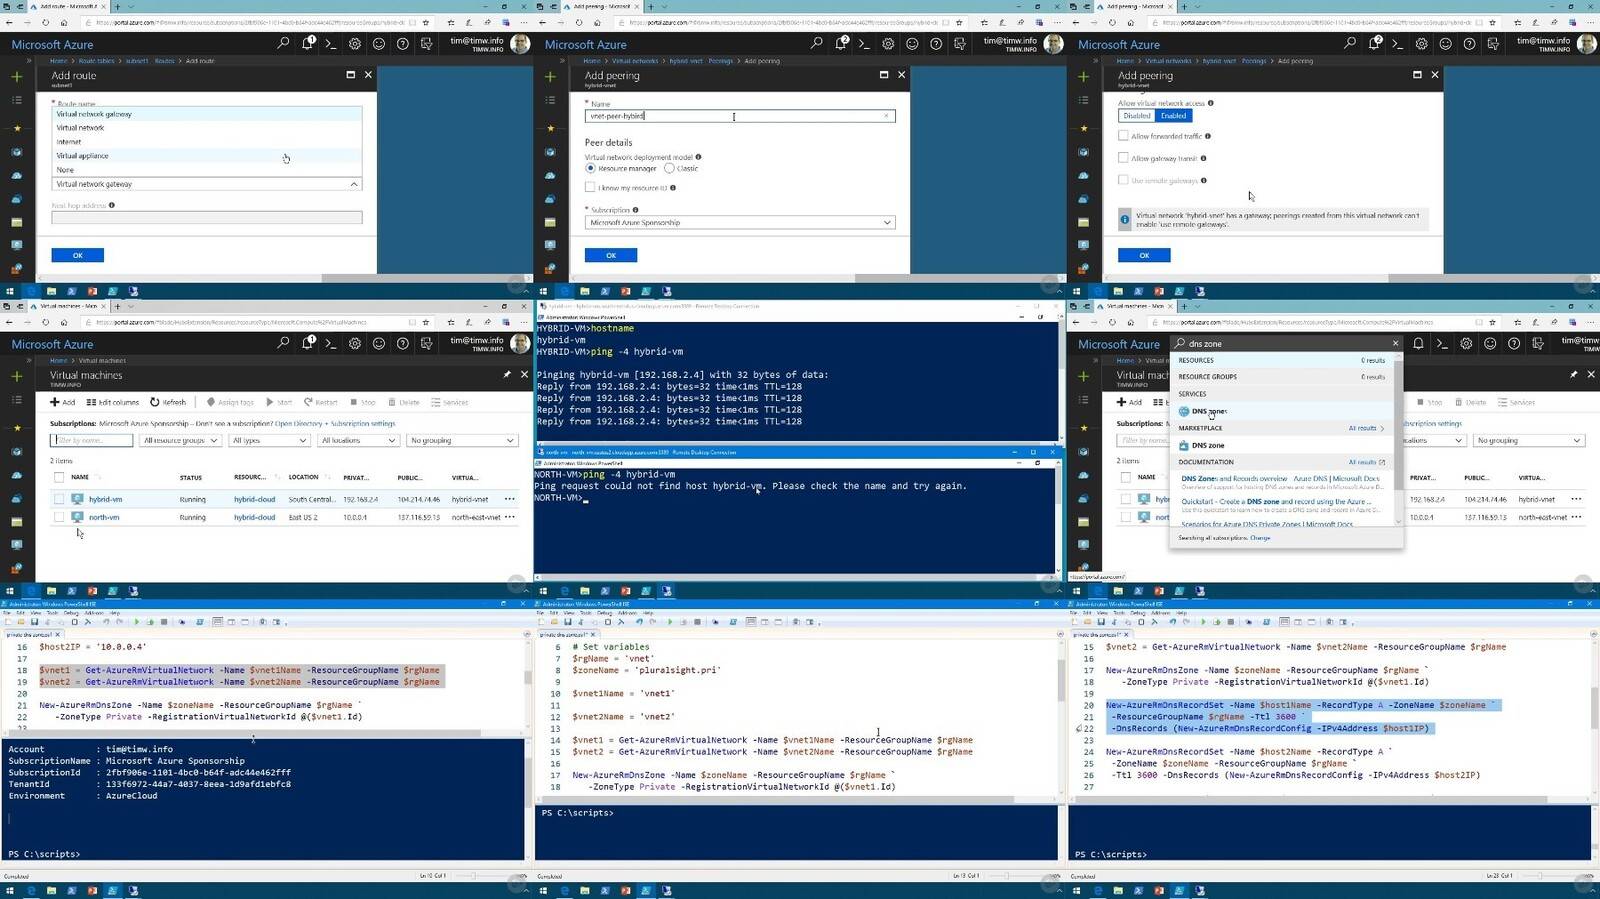Clear the 'dns zone' search box
Screen dimensions: 1600x899
coord(1395,343)
